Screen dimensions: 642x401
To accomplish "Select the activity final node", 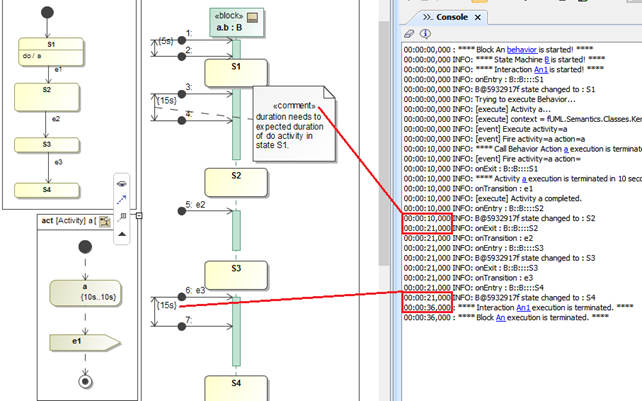I will (x=85, y=381).
